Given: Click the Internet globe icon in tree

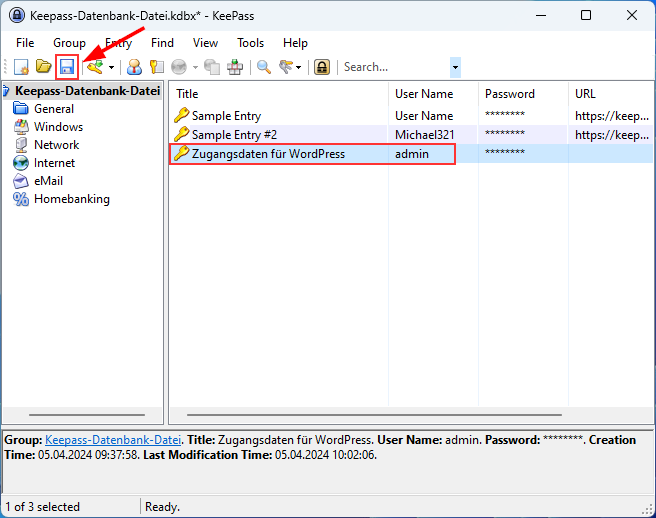Looking at the screenshot, I should (21, 163).
